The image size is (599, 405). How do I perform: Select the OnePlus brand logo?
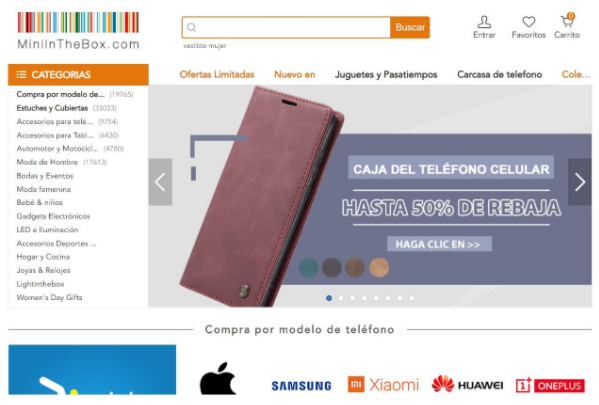click(550, 385)
